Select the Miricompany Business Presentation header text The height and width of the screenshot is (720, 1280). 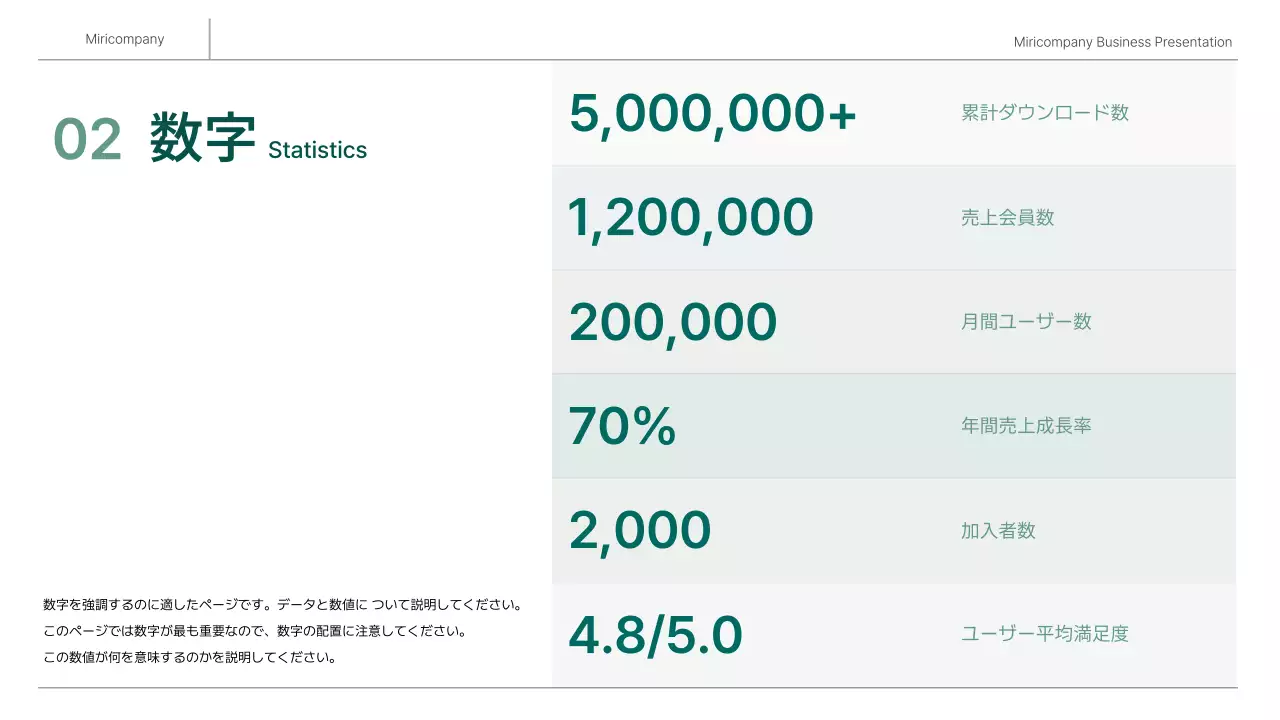coord(1122,42)
